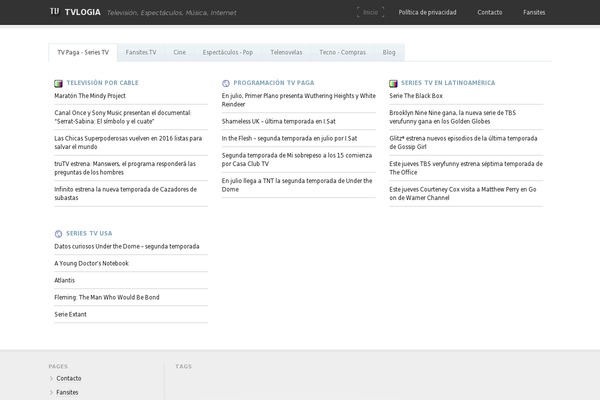Go to Contacto in the top menu
The height and width of the screenshot is (400, 600).
[x=490, y=12]
